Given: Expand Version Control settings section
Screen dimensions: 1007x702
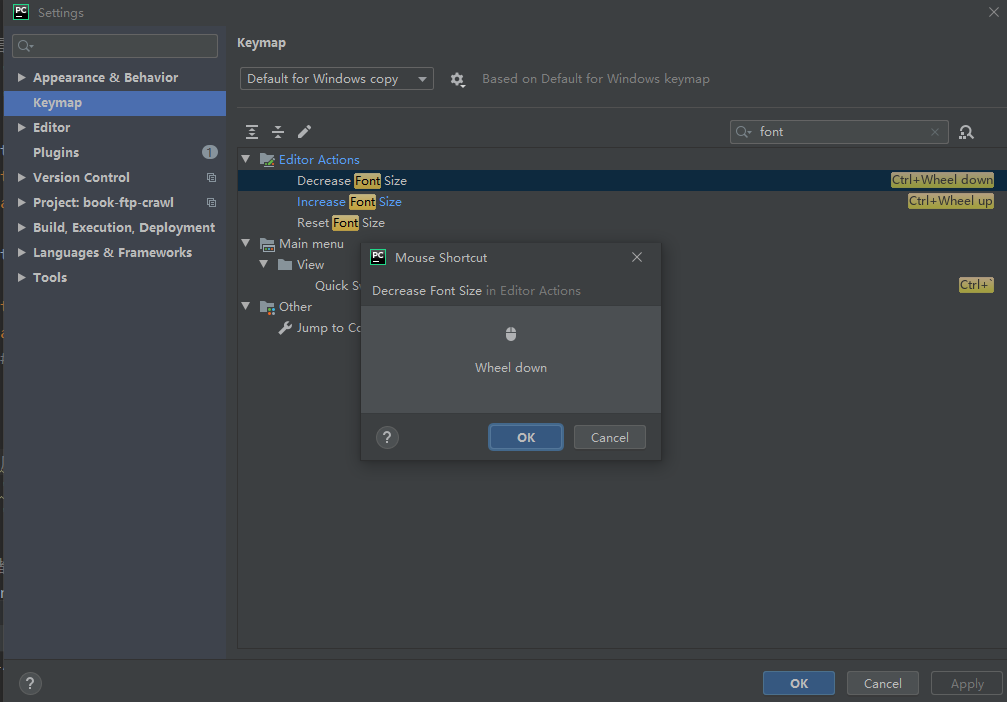Looking at the screenshot, I should point(22,177).
